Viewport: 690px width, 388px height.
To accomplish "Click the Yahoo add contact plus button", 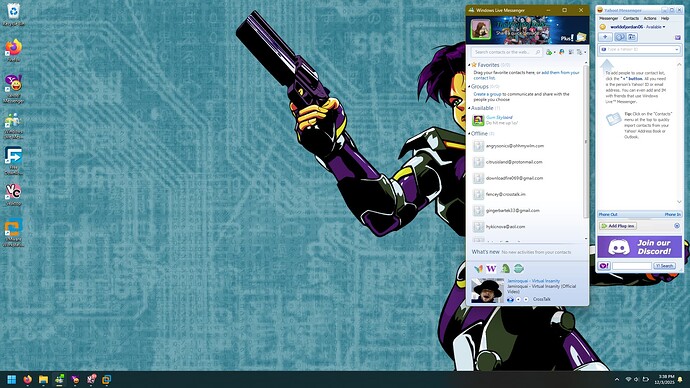I will pyautogui.click(x=606, y=37).
